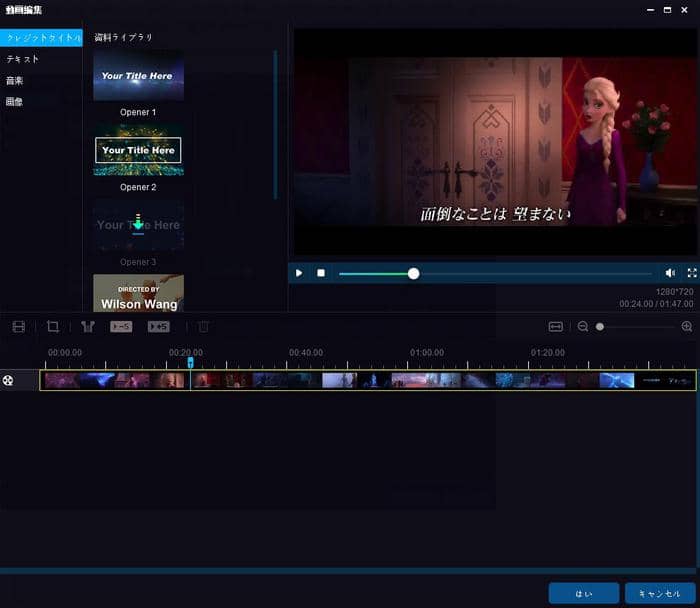Screen dimensions: 700x608
Task: Choose the Opener 2 title thumbnail
Action: (138, 151)
